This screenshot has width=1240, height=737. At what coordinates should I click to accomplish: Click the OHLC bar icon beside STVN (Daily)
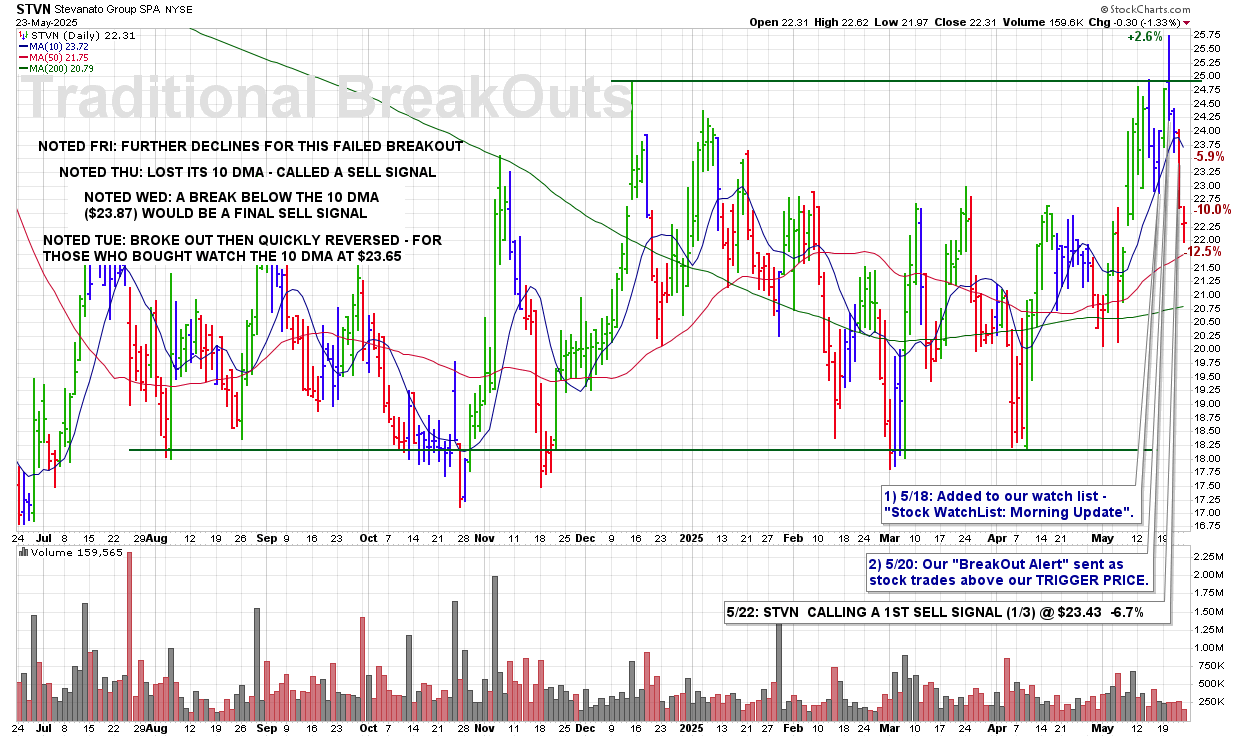[25, 33]
